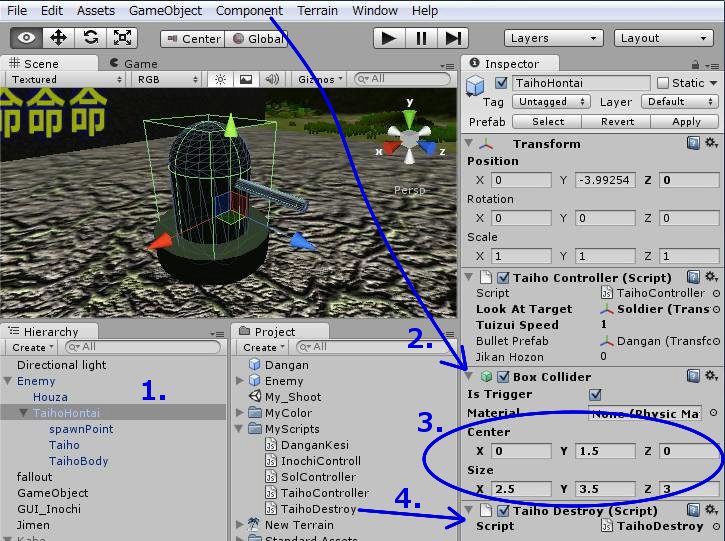Open Transform component help icon
The image size is (725, 541).
coord(693,143)
